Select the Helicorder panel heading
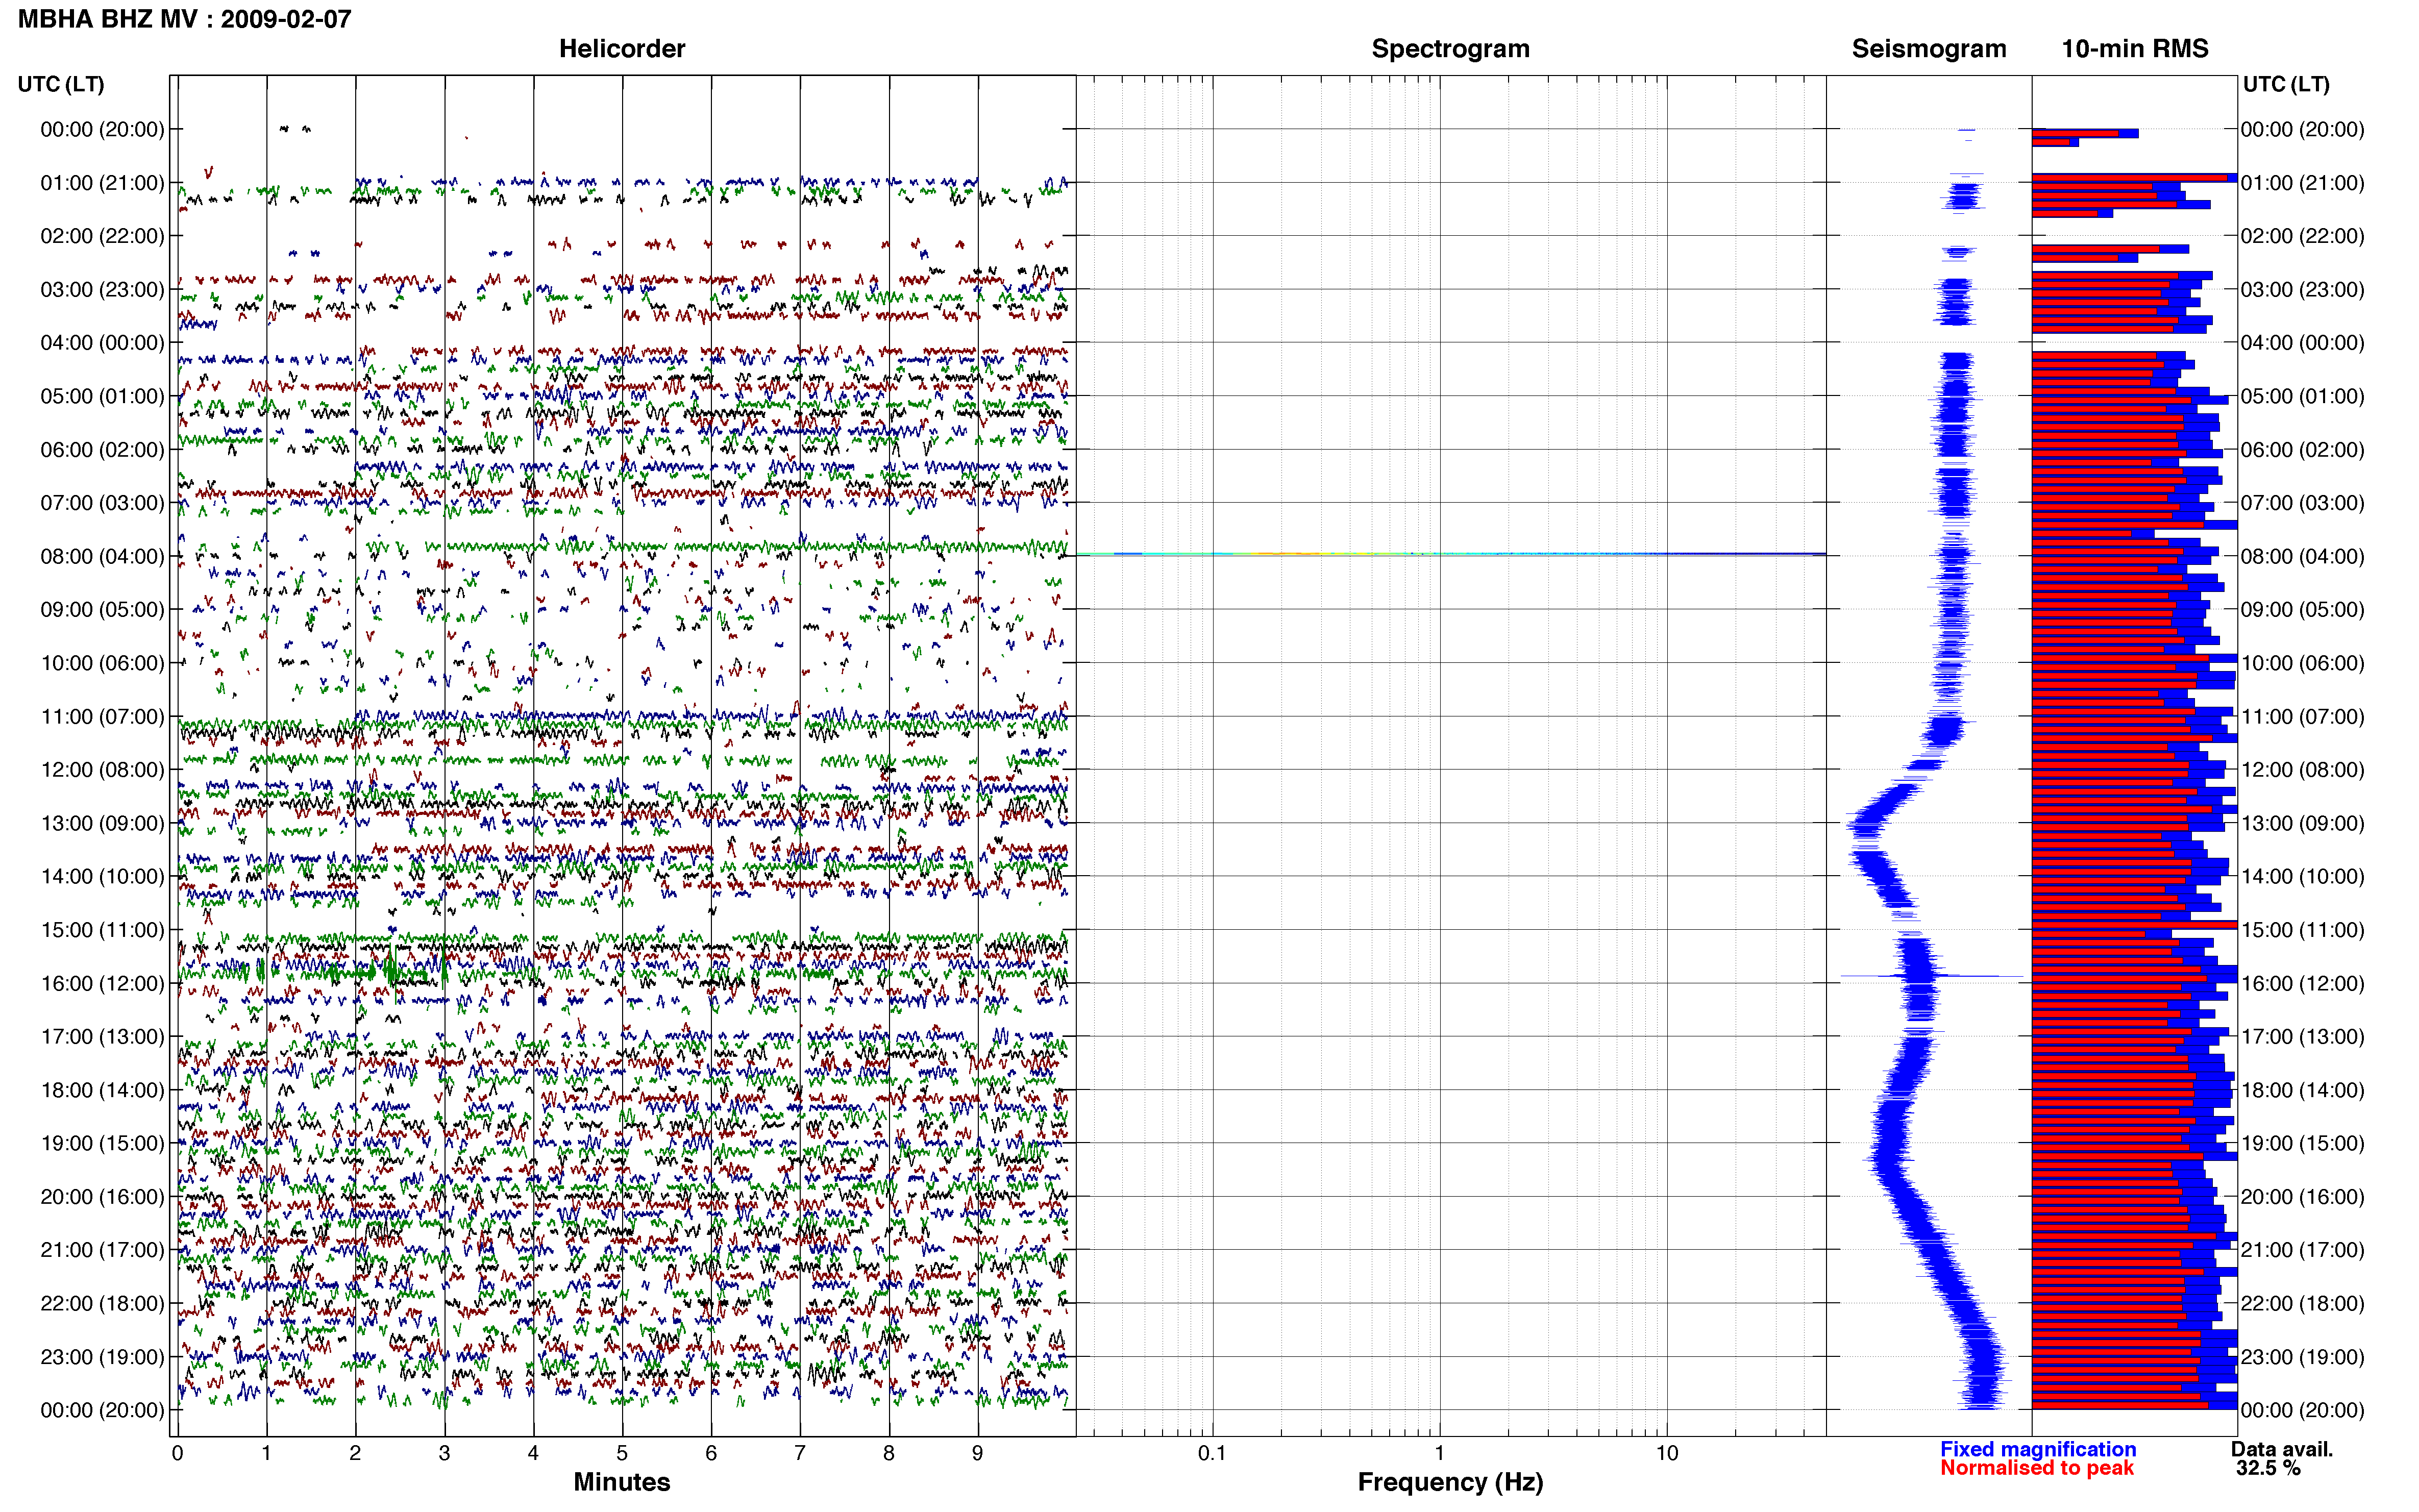 pyautogui.click(x=621, y=49)
